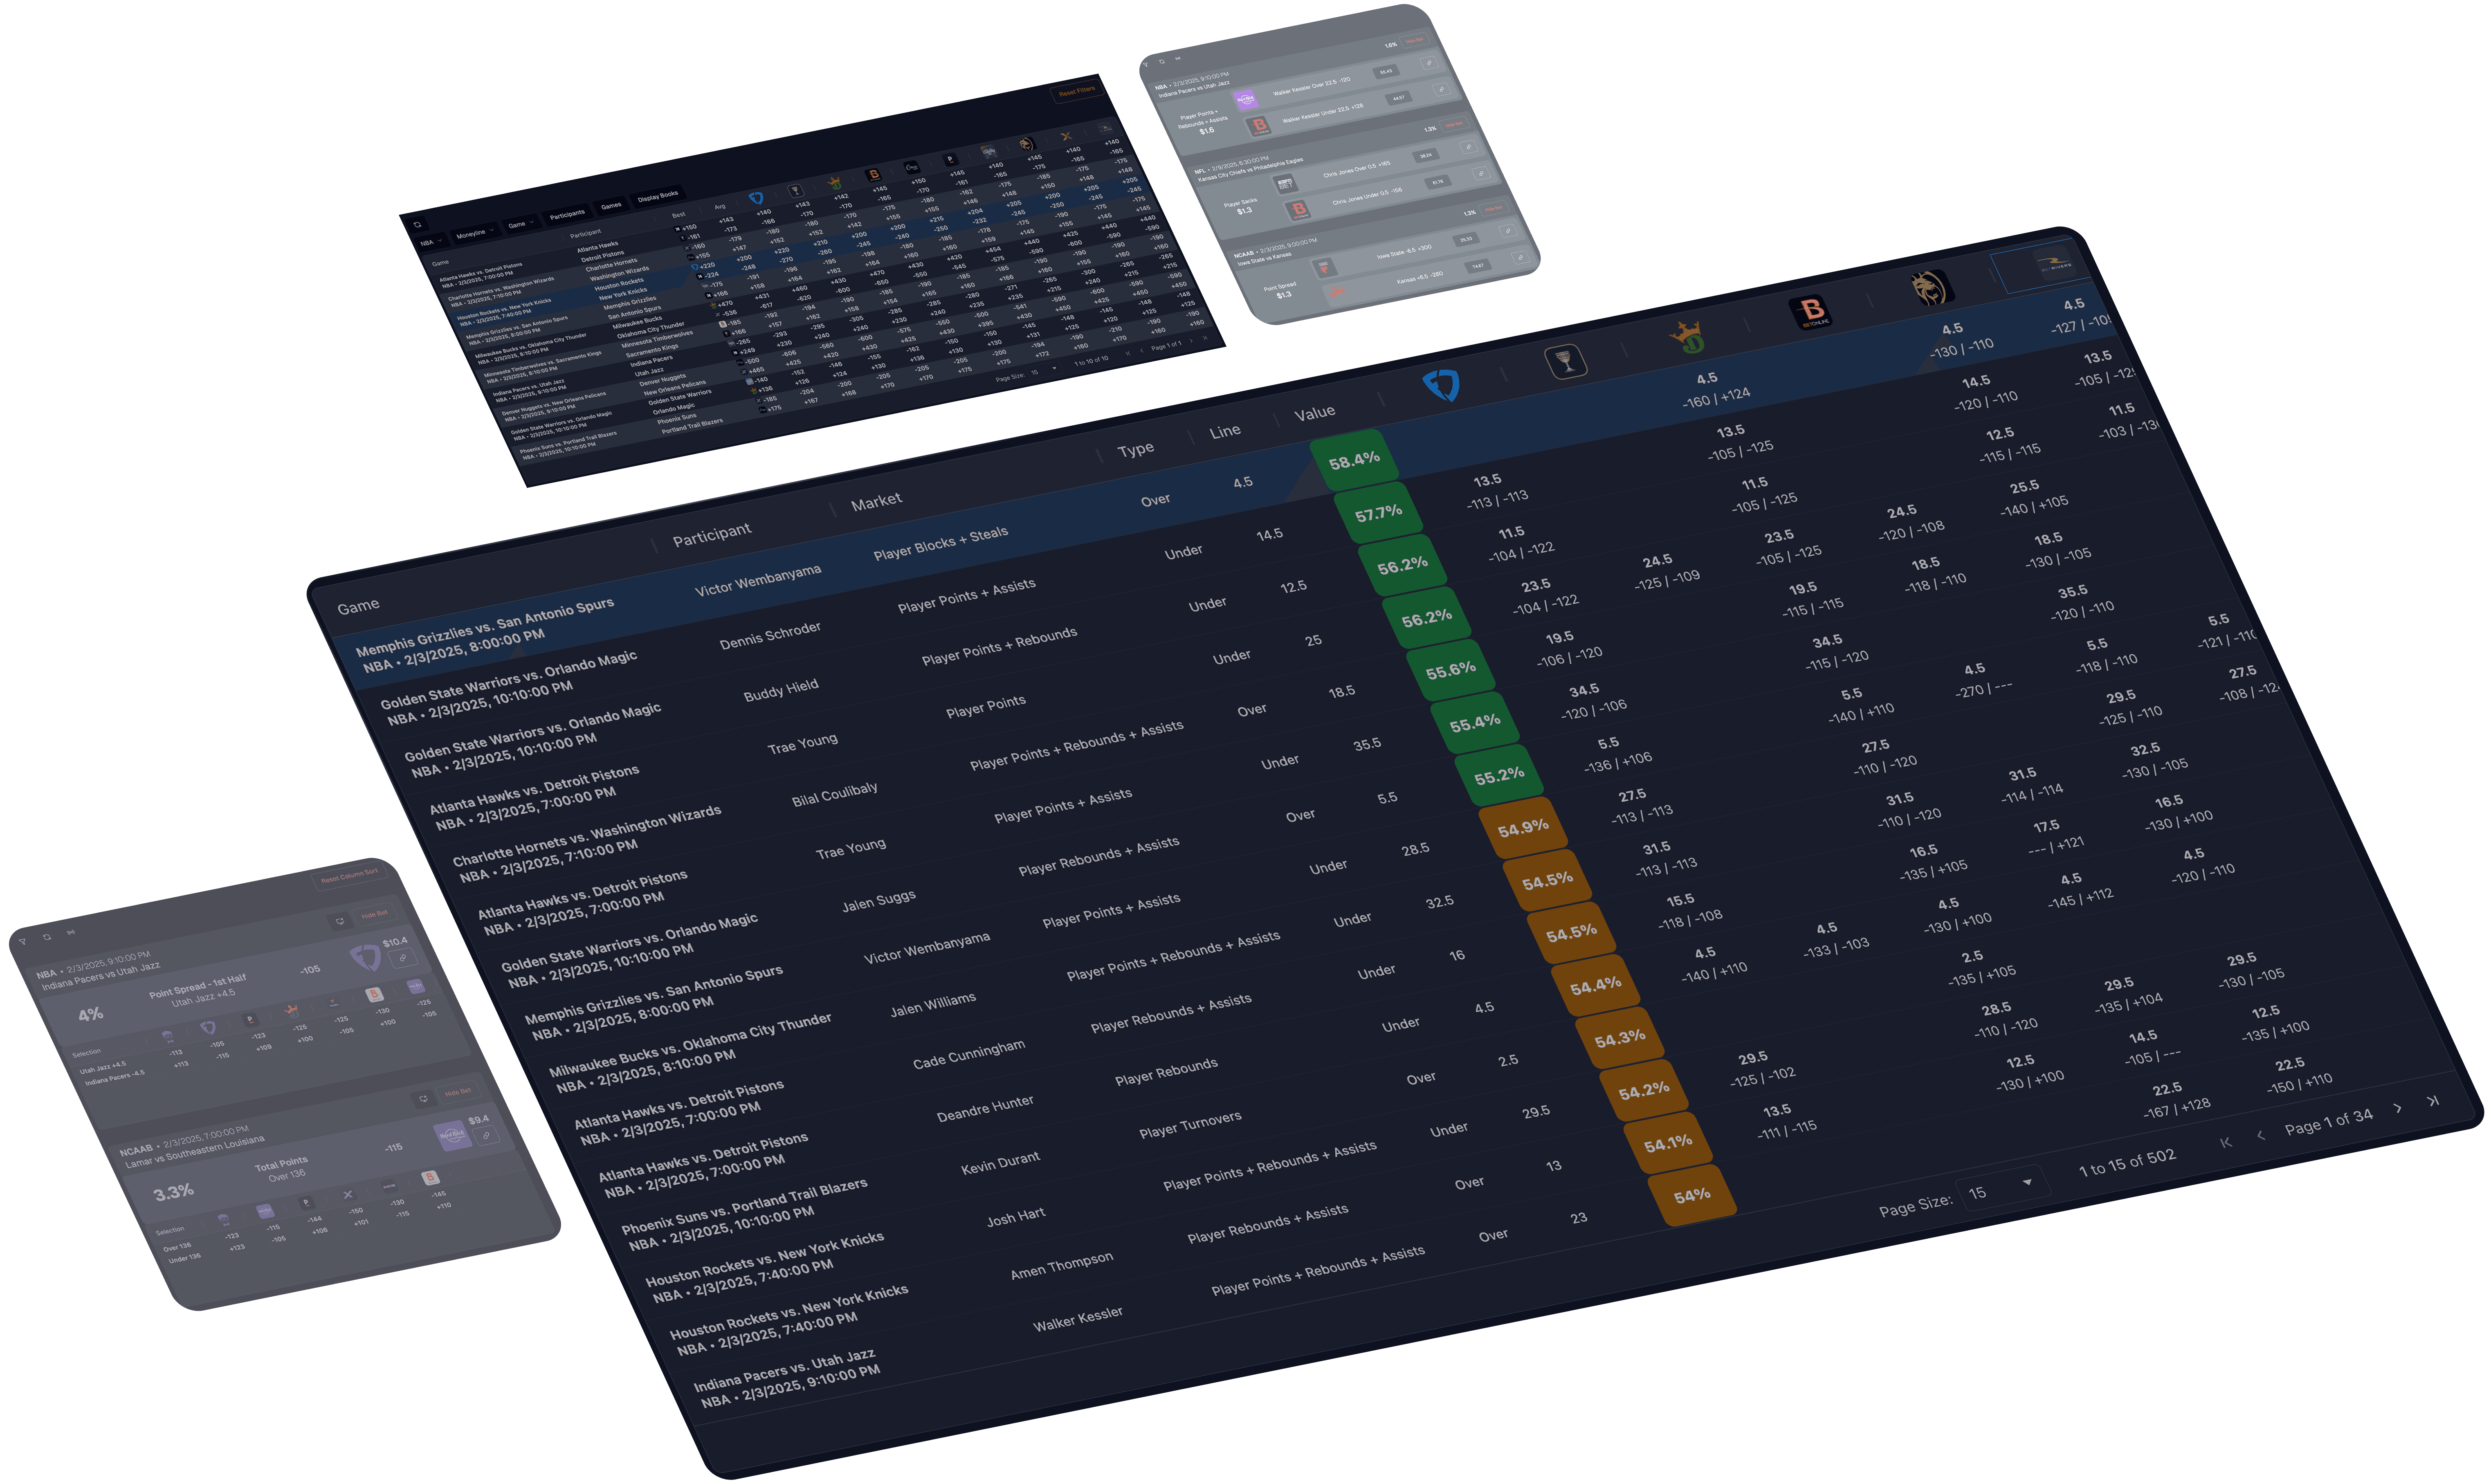Screen dimensions: 2491x1484
Task: Click the filter funnel icon in the positive EV panel
Action: coord(22,942)
